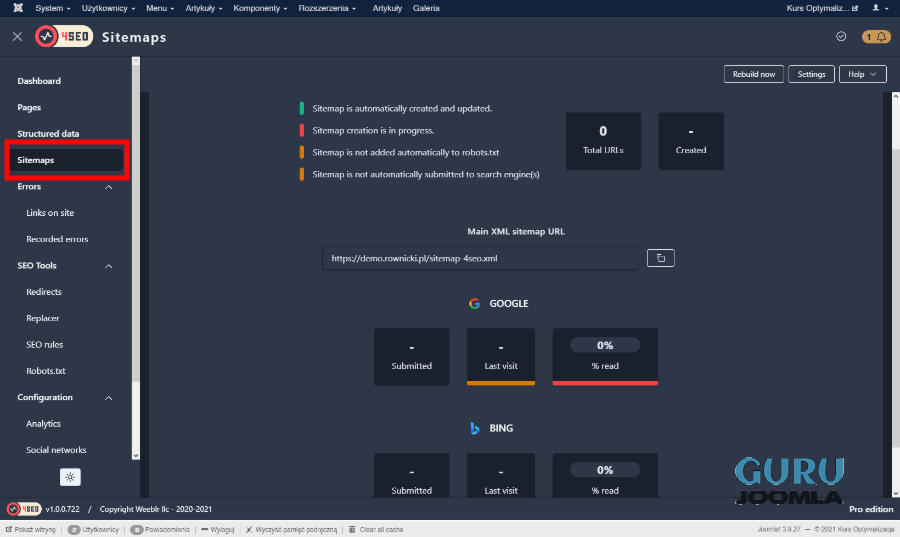
Task: Click Bing 0% read progress indicator
Action: point(605,470)
